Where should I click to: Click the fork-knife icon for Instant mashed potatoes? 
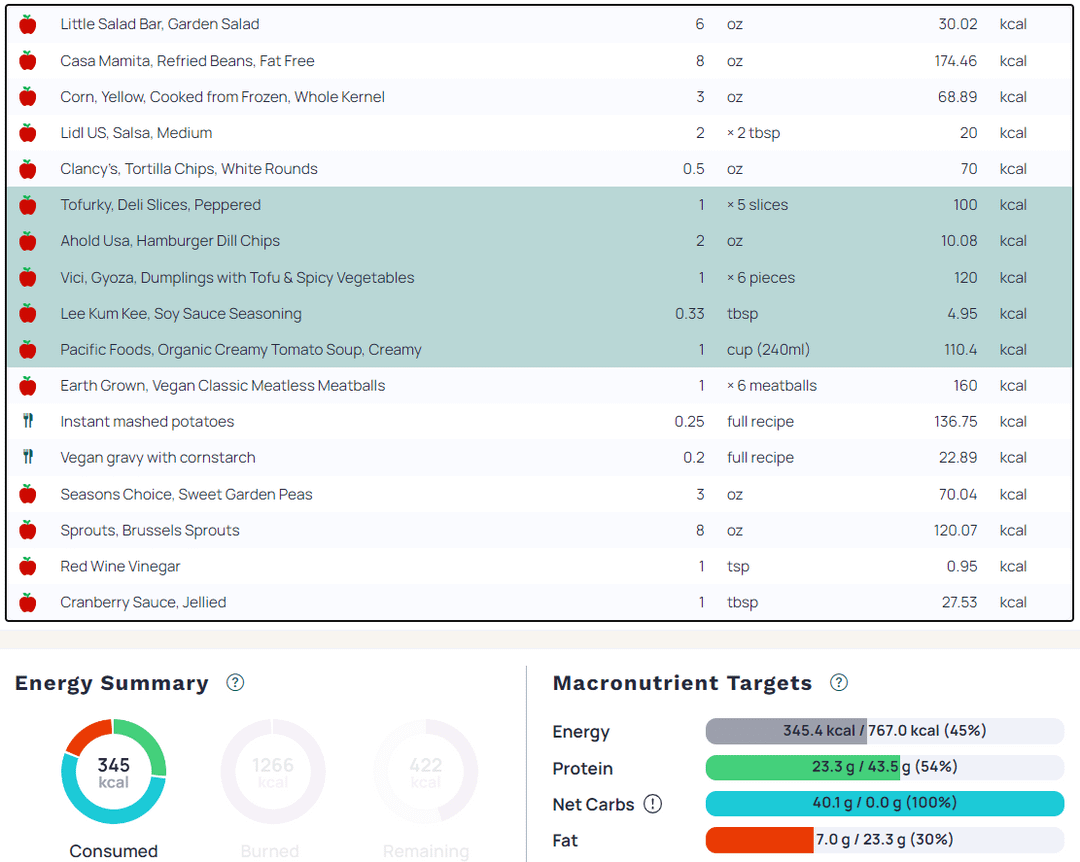28,421
